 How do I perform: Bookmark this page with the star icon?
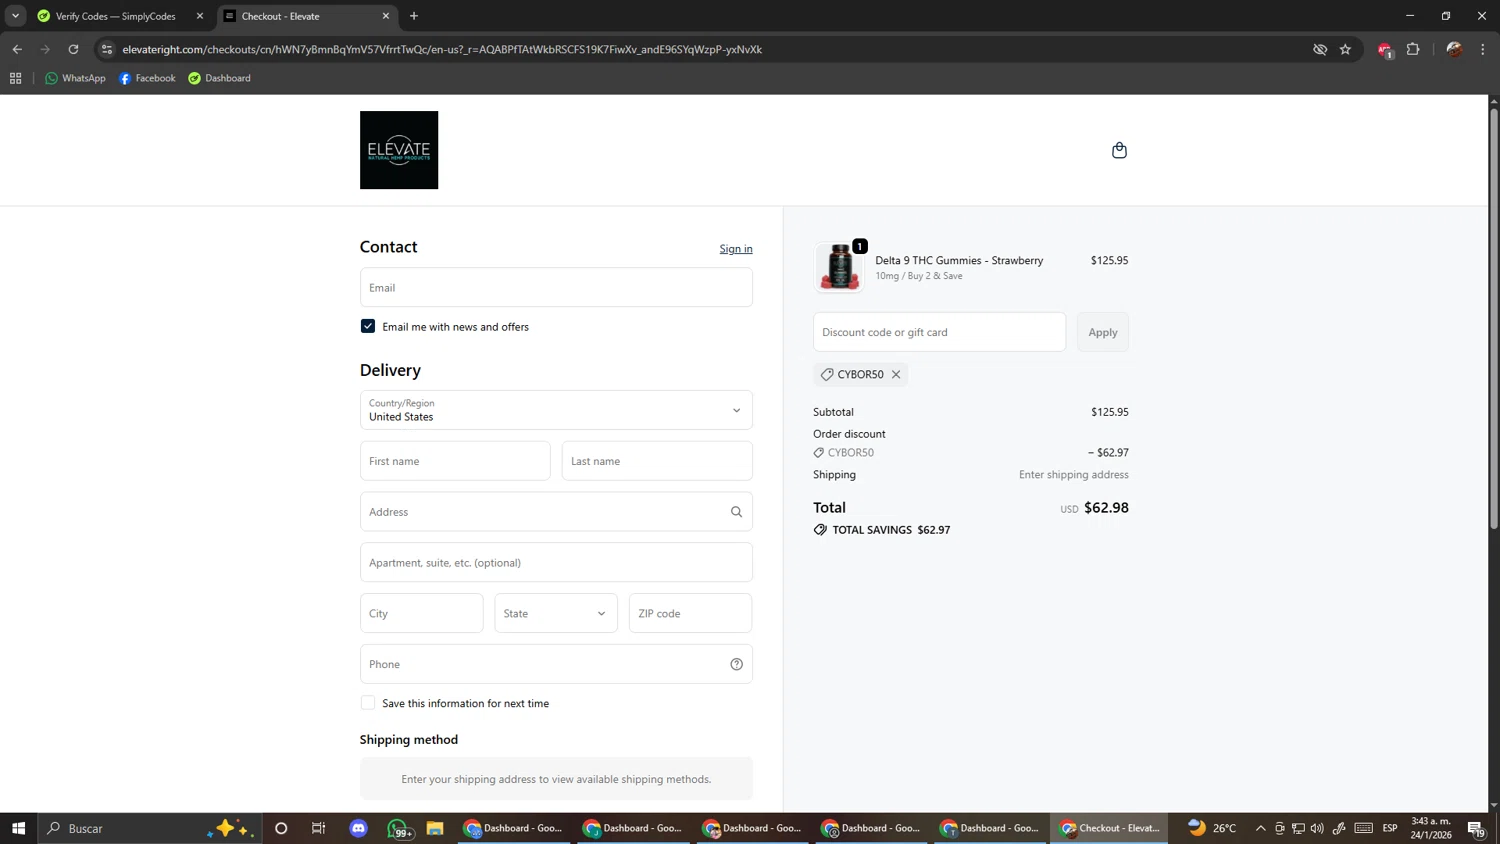[x=1345, y=49]
